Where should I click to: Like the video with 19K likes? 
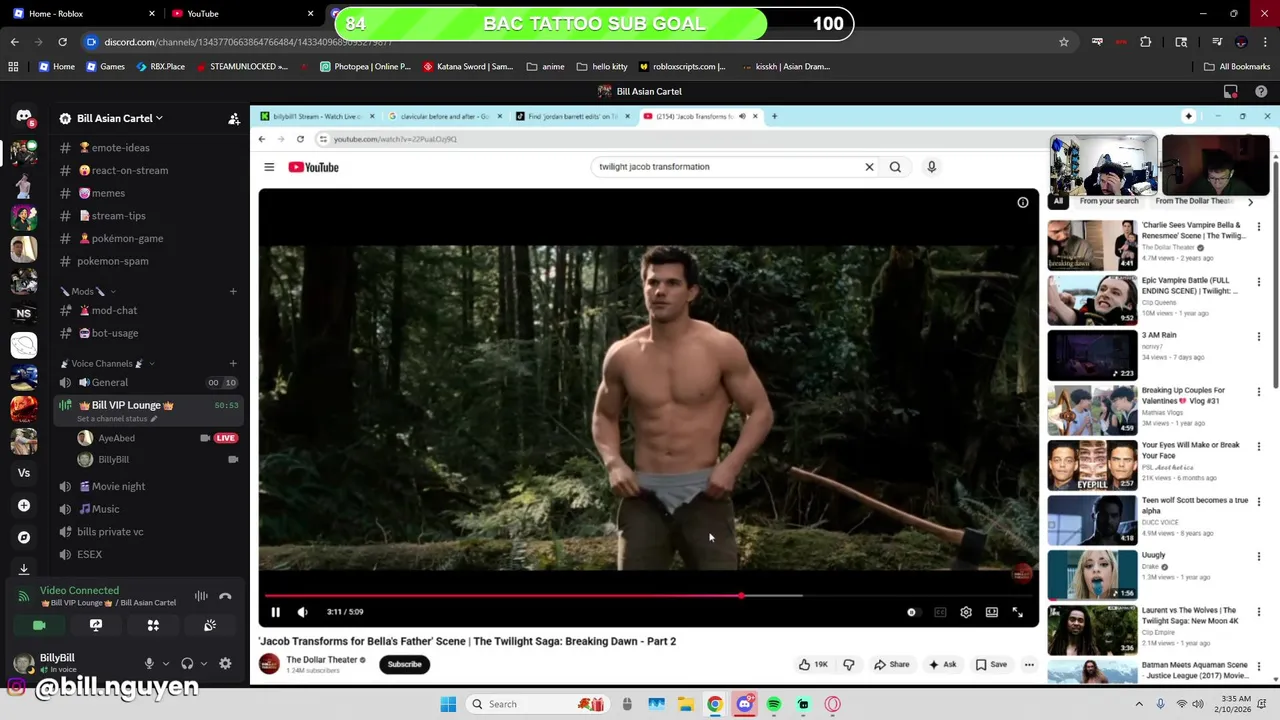[814, 664]
